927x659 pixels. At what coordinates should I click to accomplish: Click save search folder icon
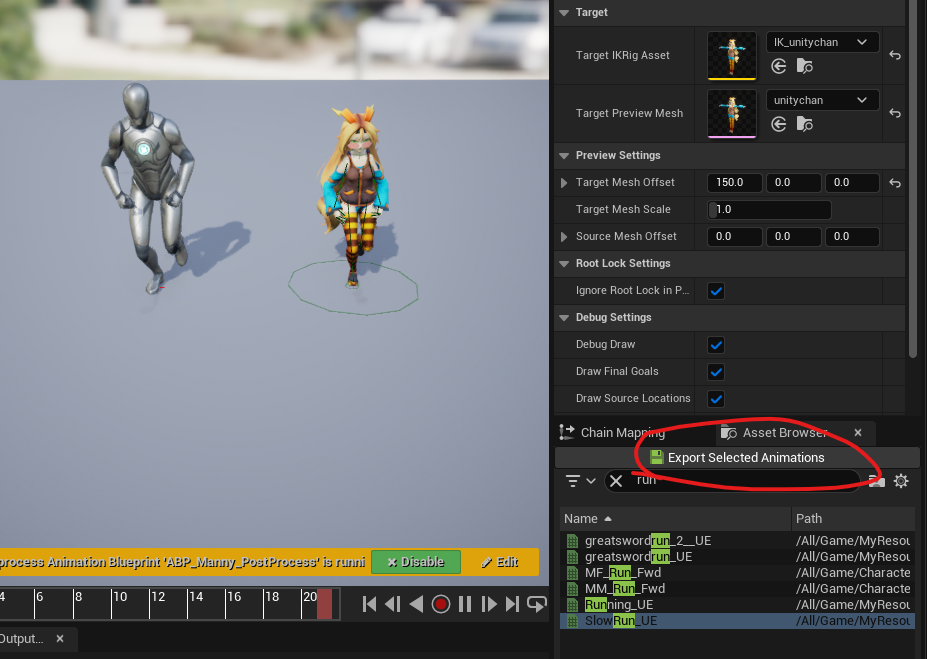[x=876, y=481]
